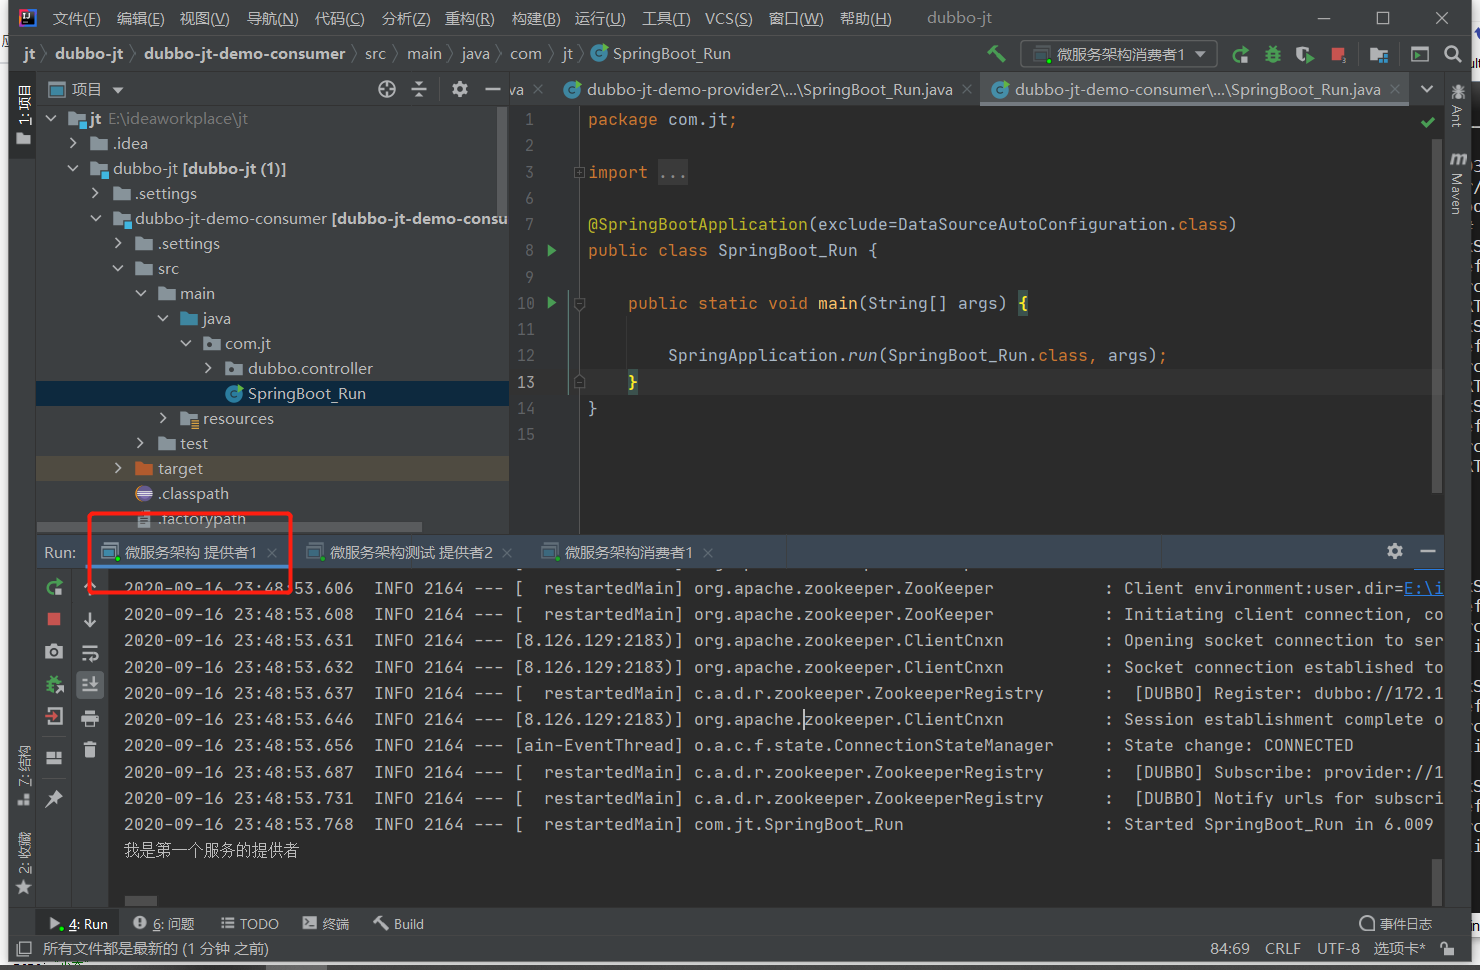The image size is (1480, 970).
Task: Click the E:\i path link in console
Action: (1423, 588)
